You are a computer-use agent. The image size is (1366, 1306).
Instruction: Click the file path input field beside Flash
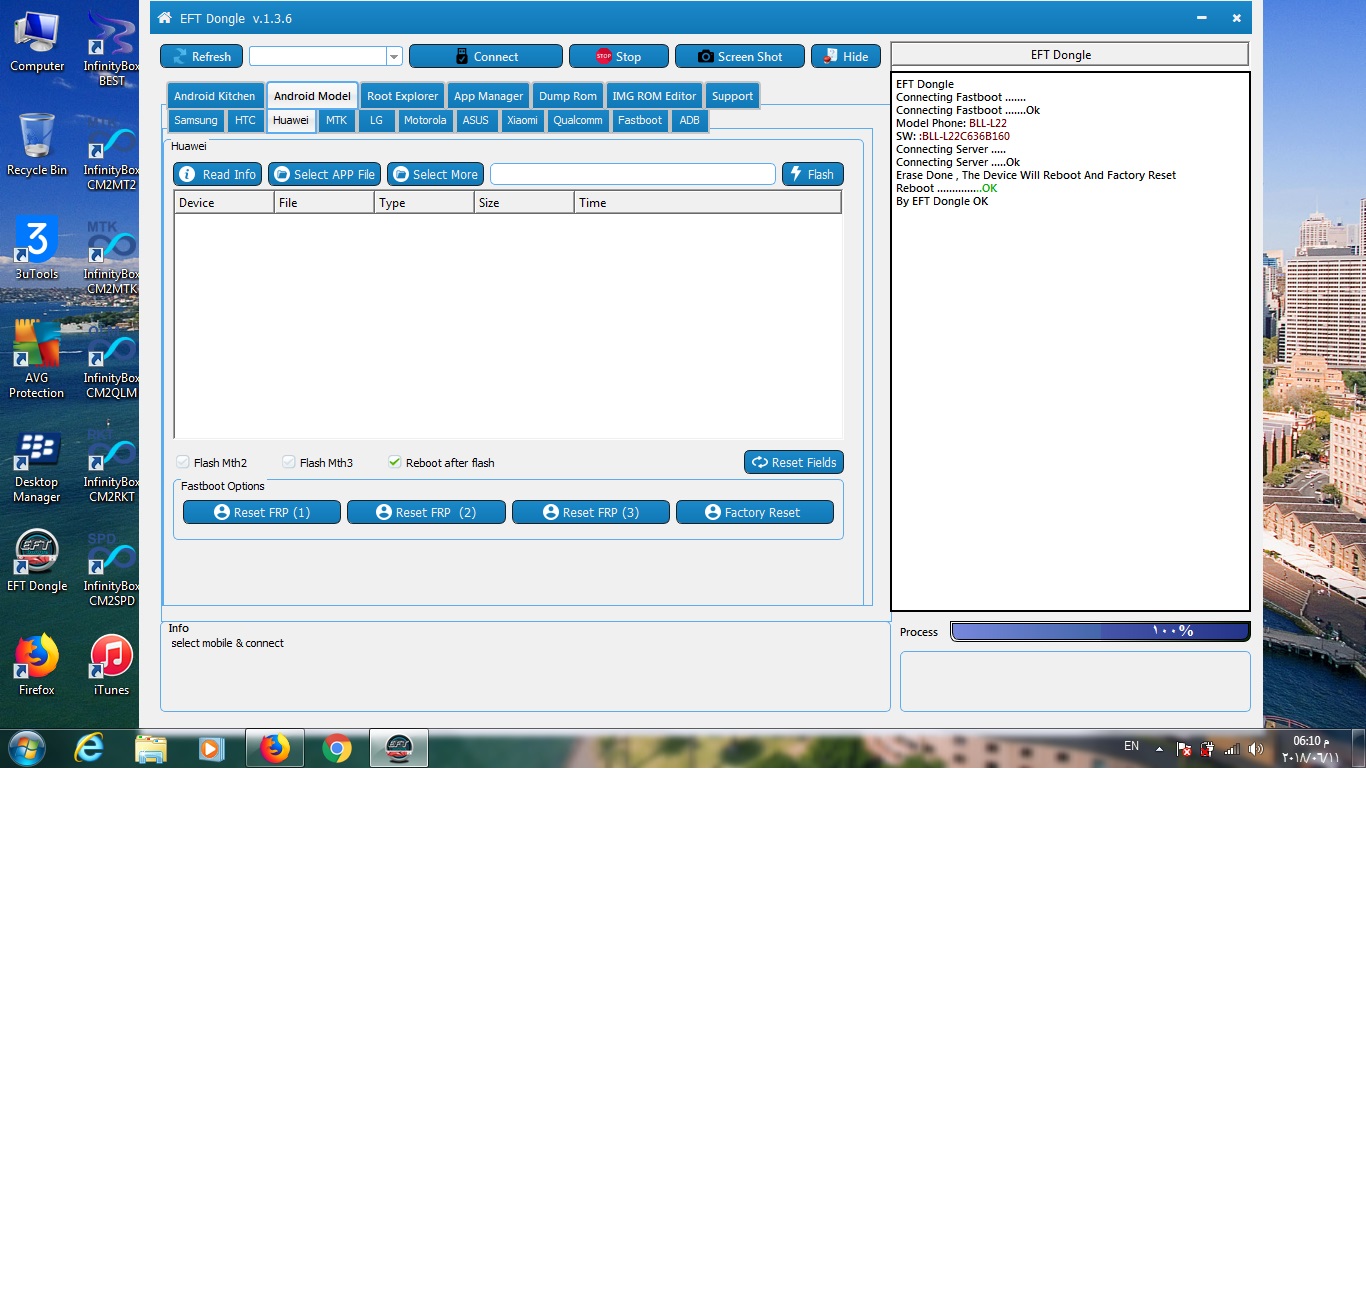pyautogui.click(x=633, y=174)
